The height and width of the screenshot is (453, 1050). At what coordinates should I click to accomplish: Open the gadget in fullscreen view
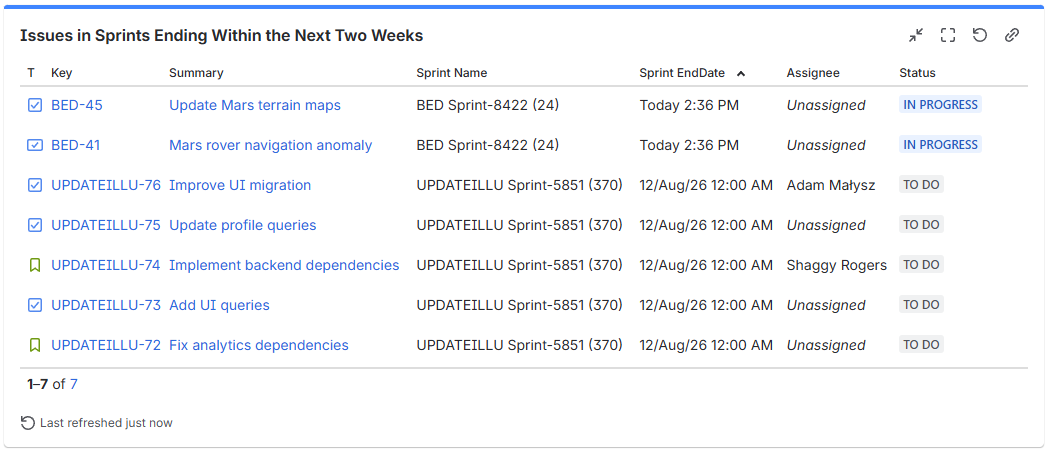(948, 36)
